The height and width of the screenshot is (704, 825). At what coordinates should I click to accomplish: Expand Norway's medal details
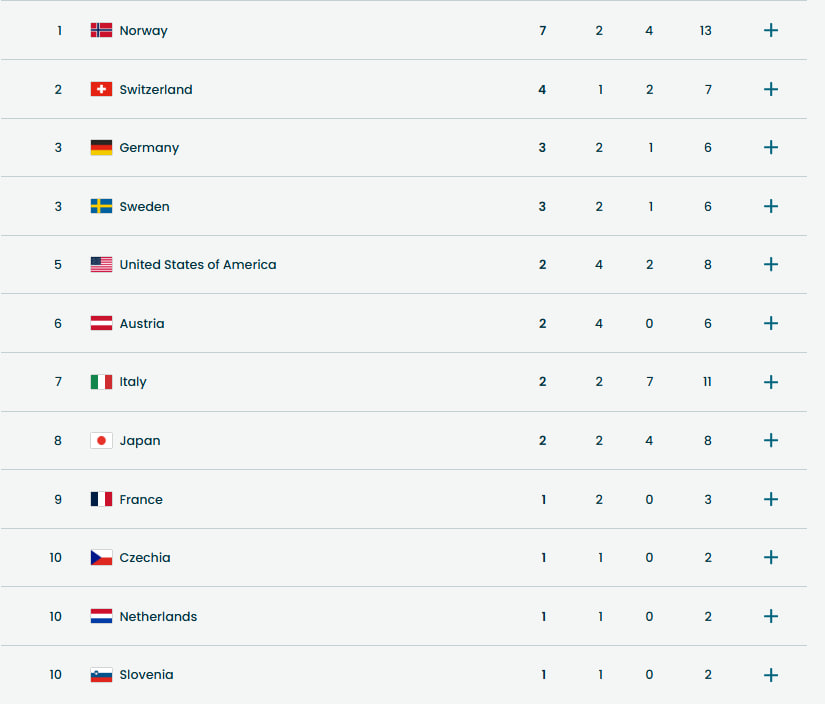click(770, 30)
